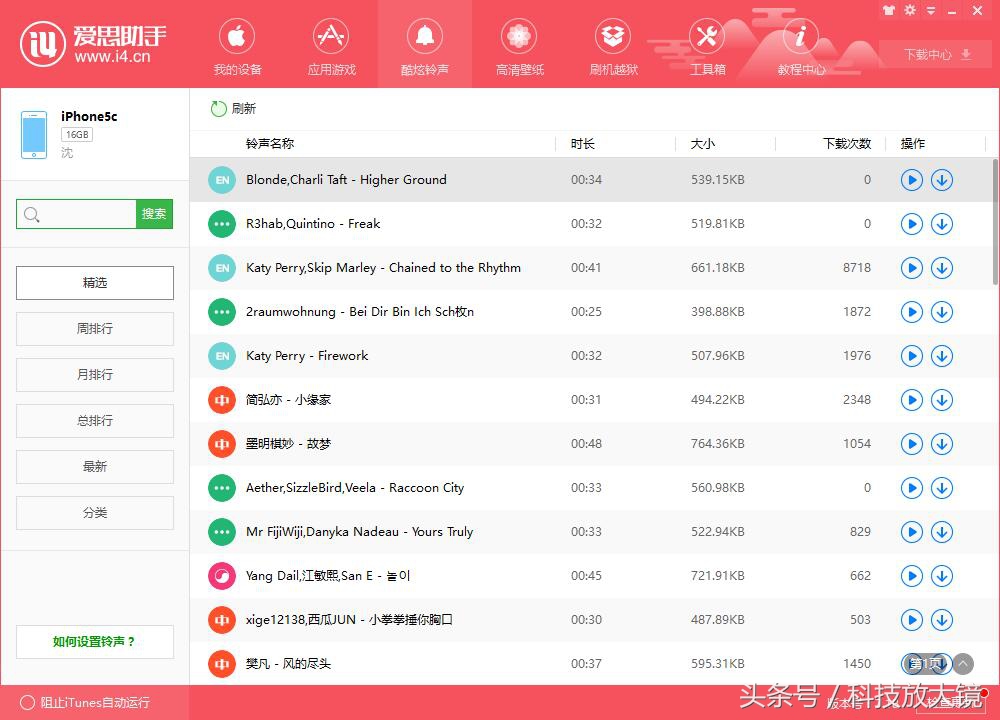1000x720 pixels.
Task: Open the 应用游戏 App Store icon
Action: [331, 38]
